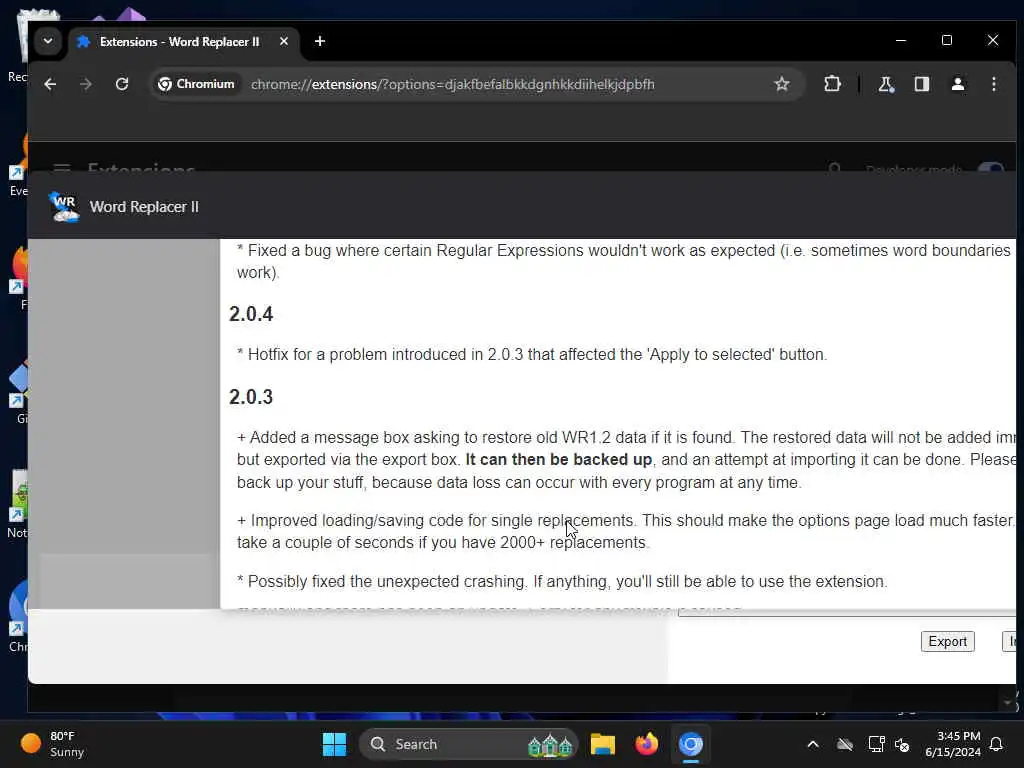Image resolution: width=1024 pixels, height=768 pixels.
Task: Click the hamburger menu beside Extensions title
Action: point(62,168)
